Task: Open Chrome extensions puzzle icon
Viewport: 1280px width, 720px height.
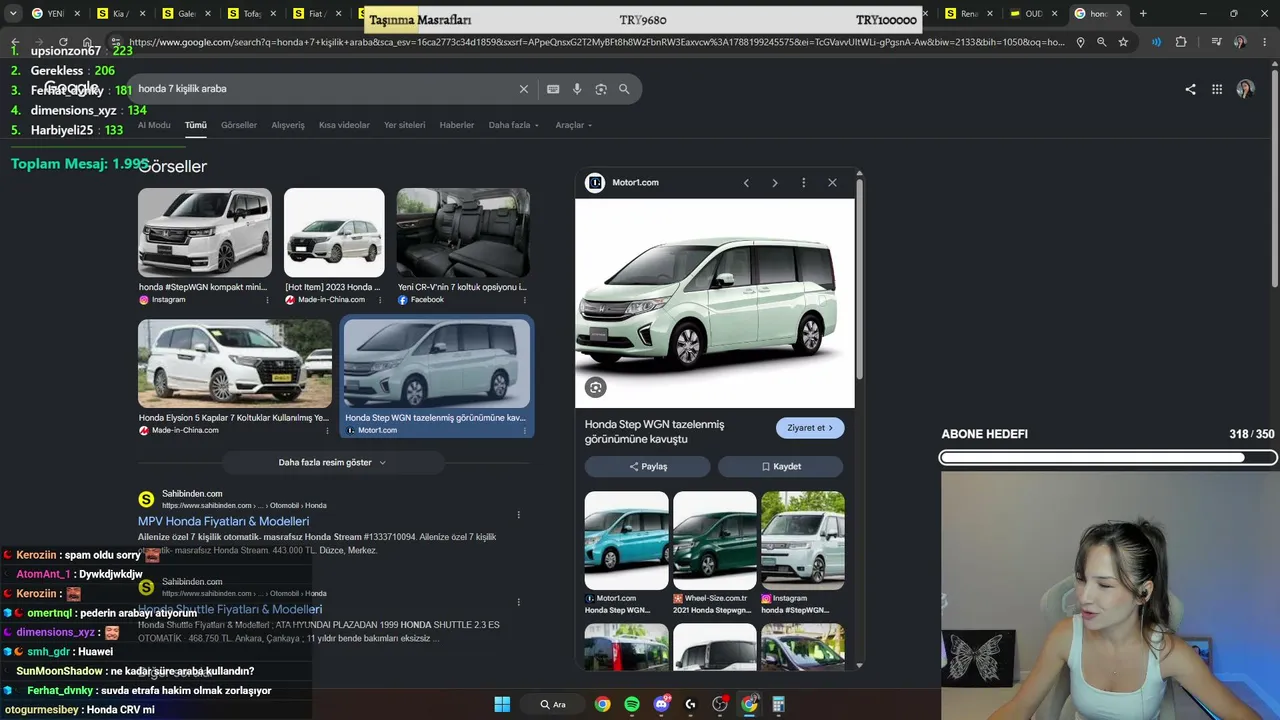Action: [1181, 42]
